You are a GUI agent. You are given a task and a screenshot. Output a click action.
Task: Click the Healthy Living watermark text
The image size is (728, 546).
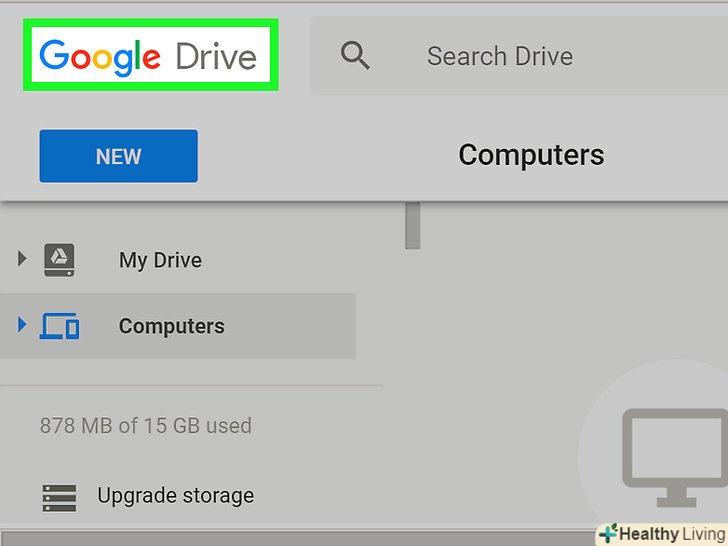click(x=671, y=534)
